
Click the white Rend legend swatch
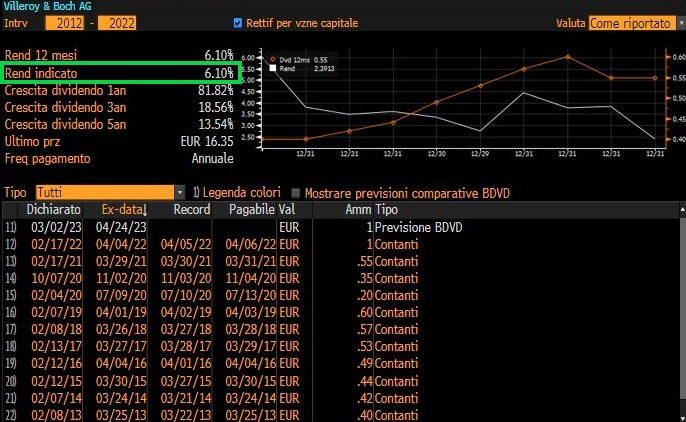(x=273, y=68)
